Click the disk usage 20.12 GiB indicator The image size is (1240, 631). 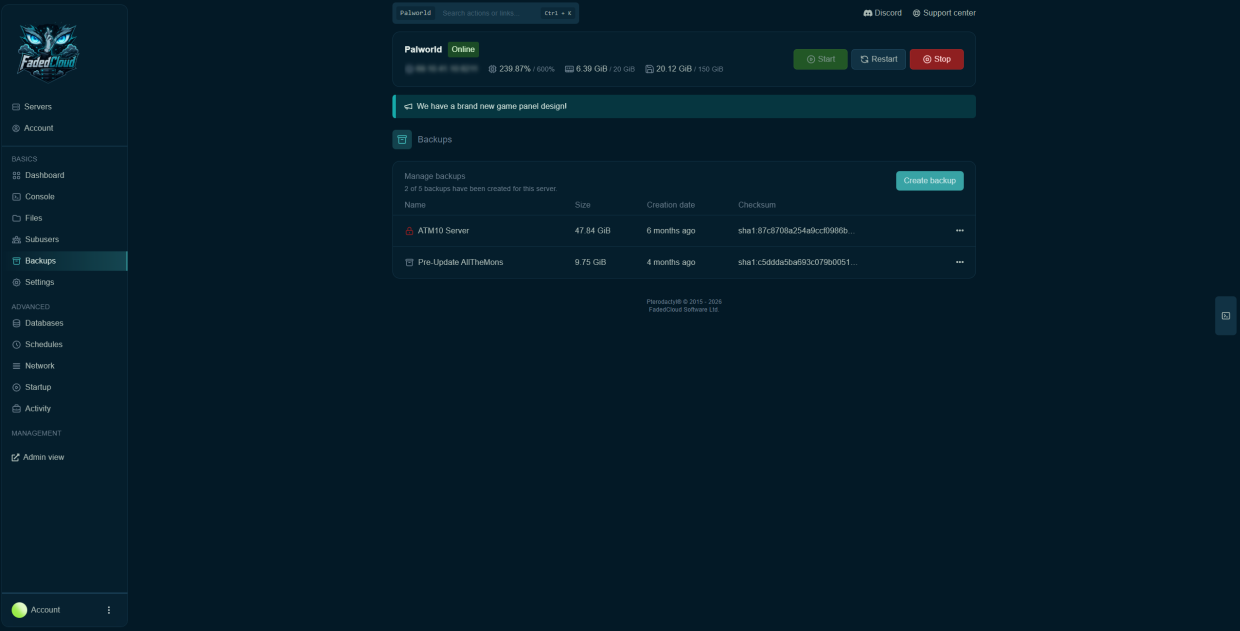[684, 69]
